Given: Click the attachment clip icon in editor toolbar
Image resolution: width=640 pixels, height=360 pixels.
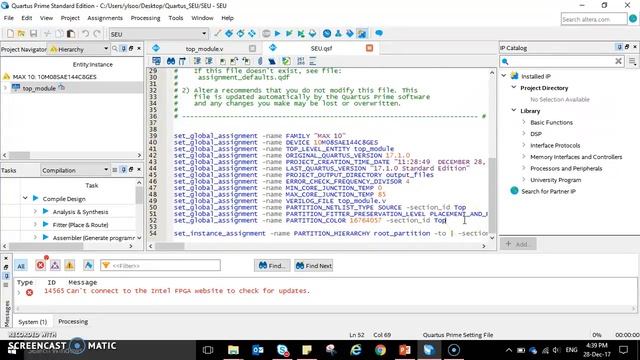Looking at the screenshot, I should coord(260,61).
